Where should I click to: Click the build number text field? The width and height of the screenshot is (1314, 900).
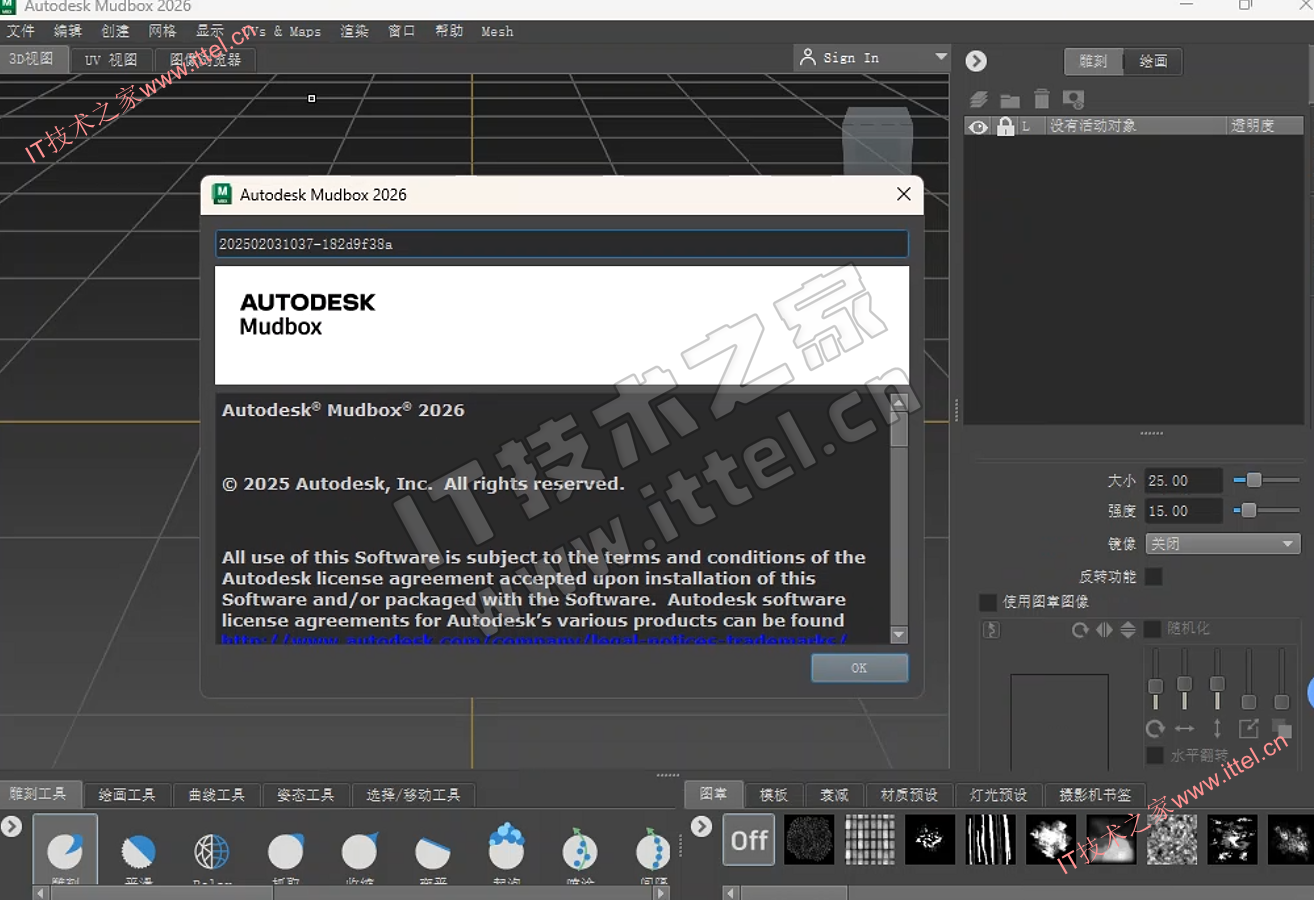562,244
